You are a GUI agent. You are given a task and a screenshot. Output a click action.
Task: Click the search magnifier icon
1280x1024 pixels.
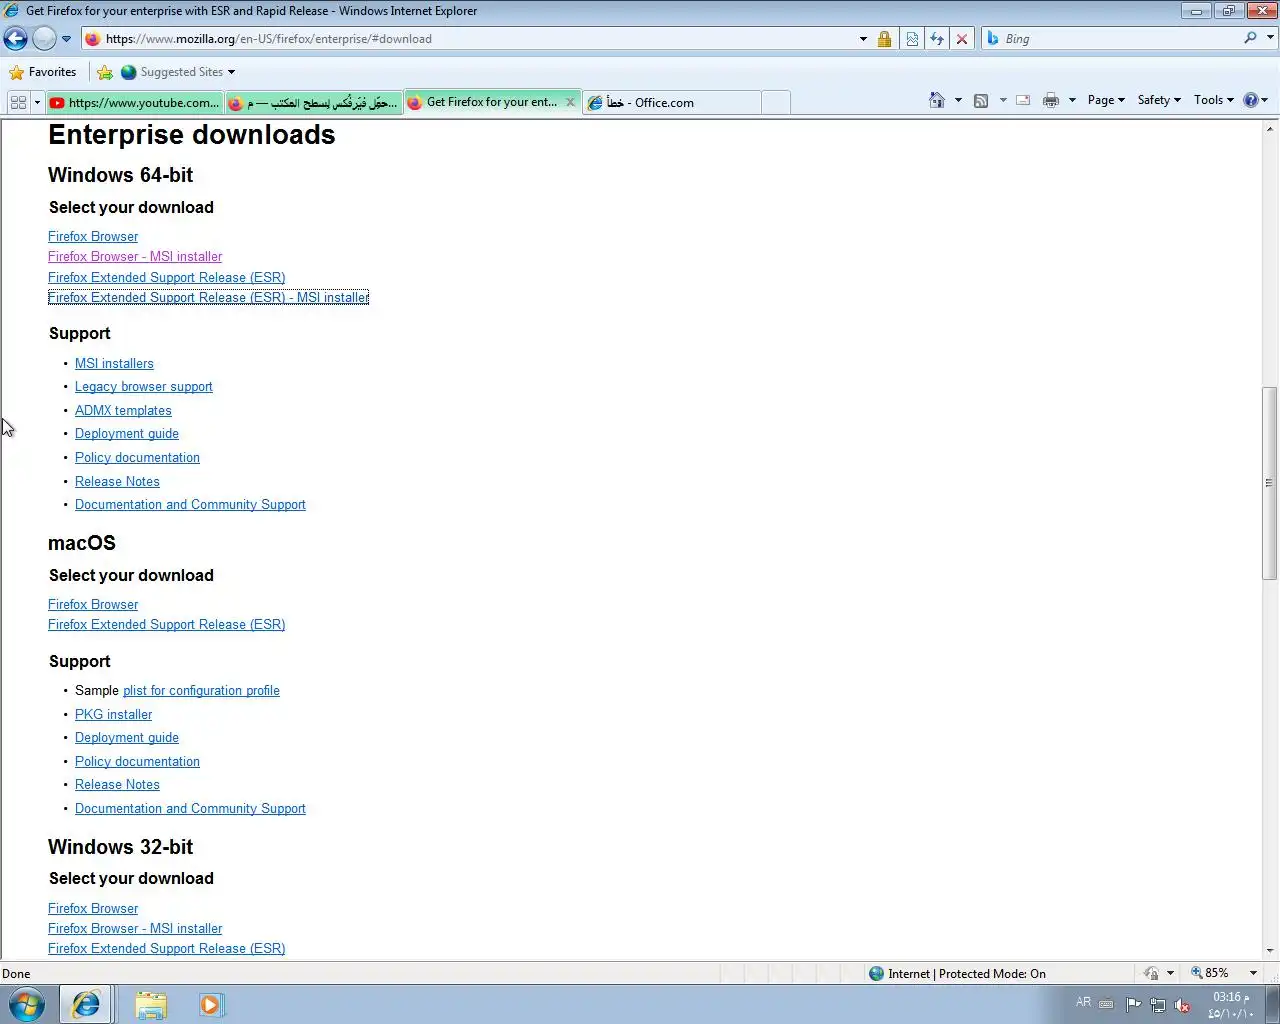(1250, 38)
